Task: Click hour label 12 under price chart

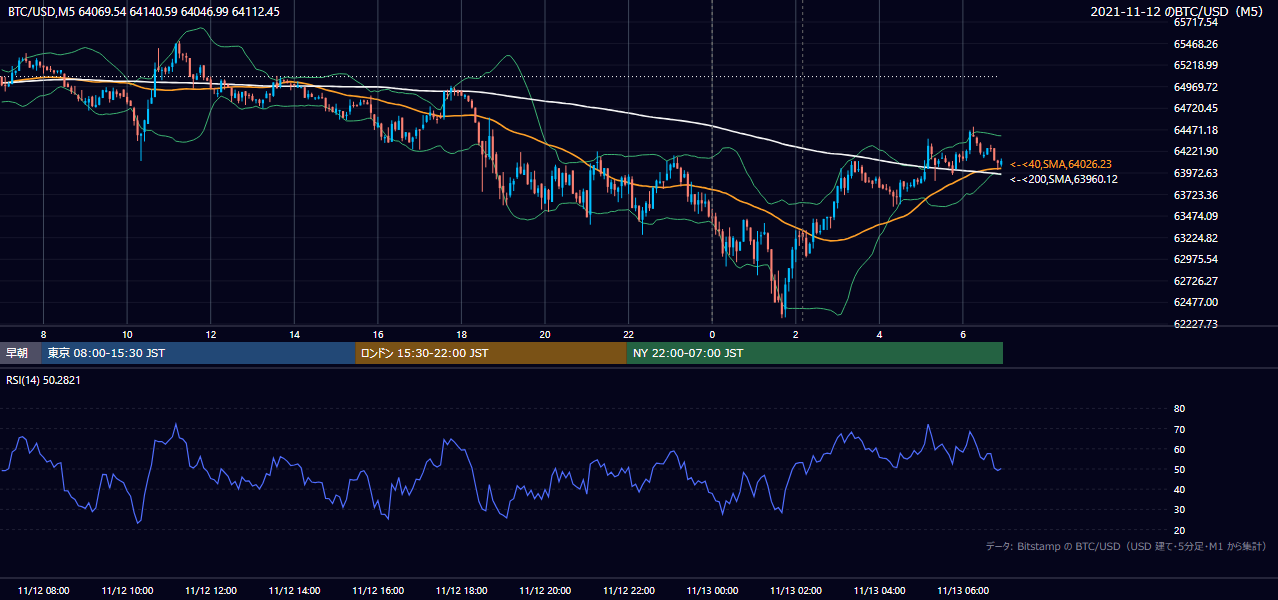Action: 210,333
